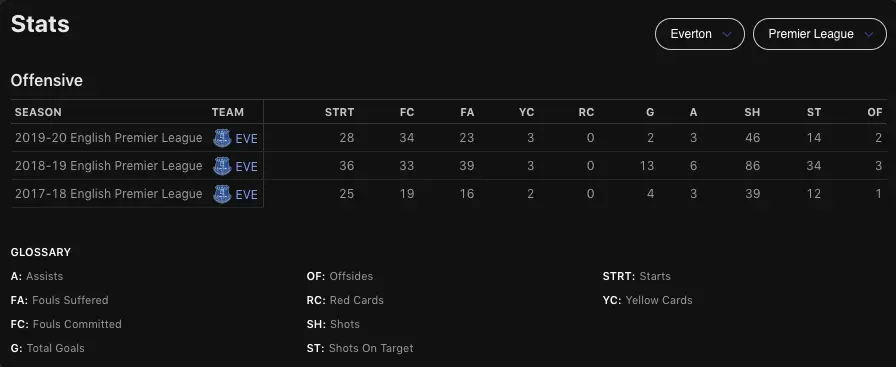
Task: Click the 13 goals value for 2018-19
Action: coord(646,166)
